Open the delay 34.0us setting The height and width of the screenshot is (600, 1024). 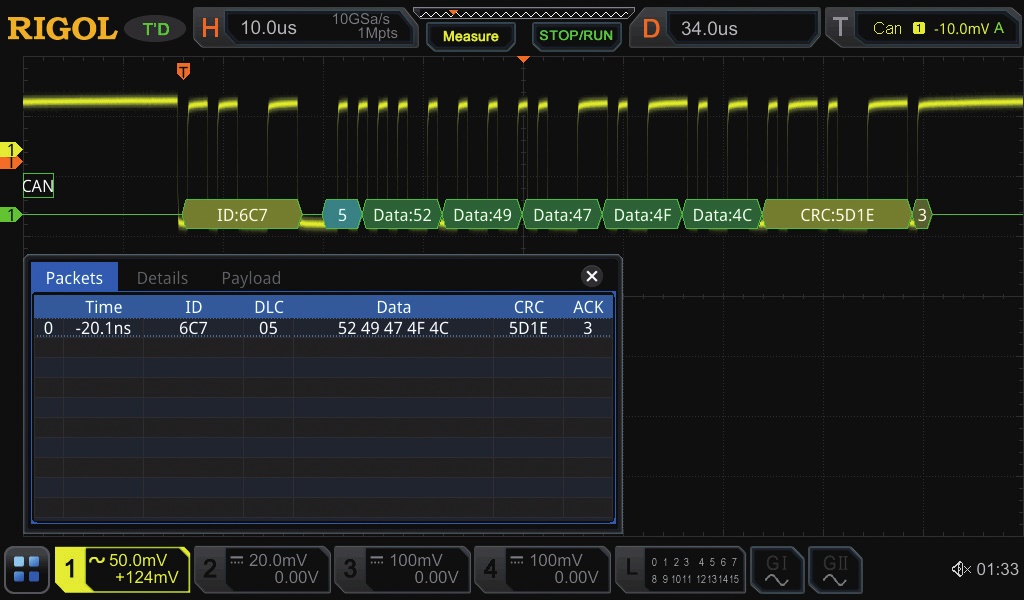coord(726,28)
